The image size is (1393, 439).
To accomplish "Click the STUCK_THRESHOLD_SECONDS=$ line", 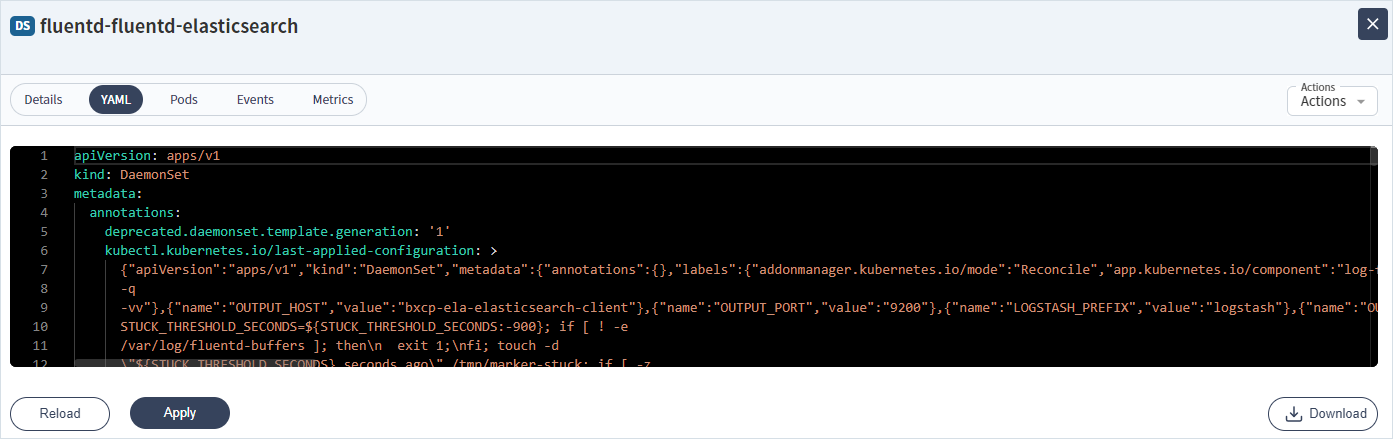I will coord(373,327).
